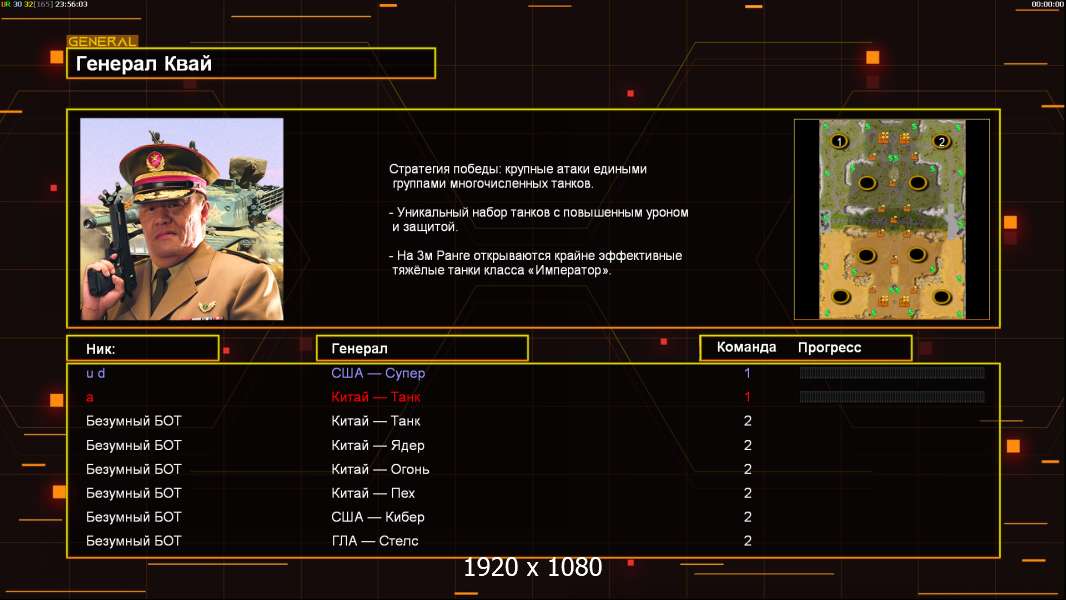Click team number 1 in the "u d" row
This screenshot has height=600, width=1066.
[747, 373]
